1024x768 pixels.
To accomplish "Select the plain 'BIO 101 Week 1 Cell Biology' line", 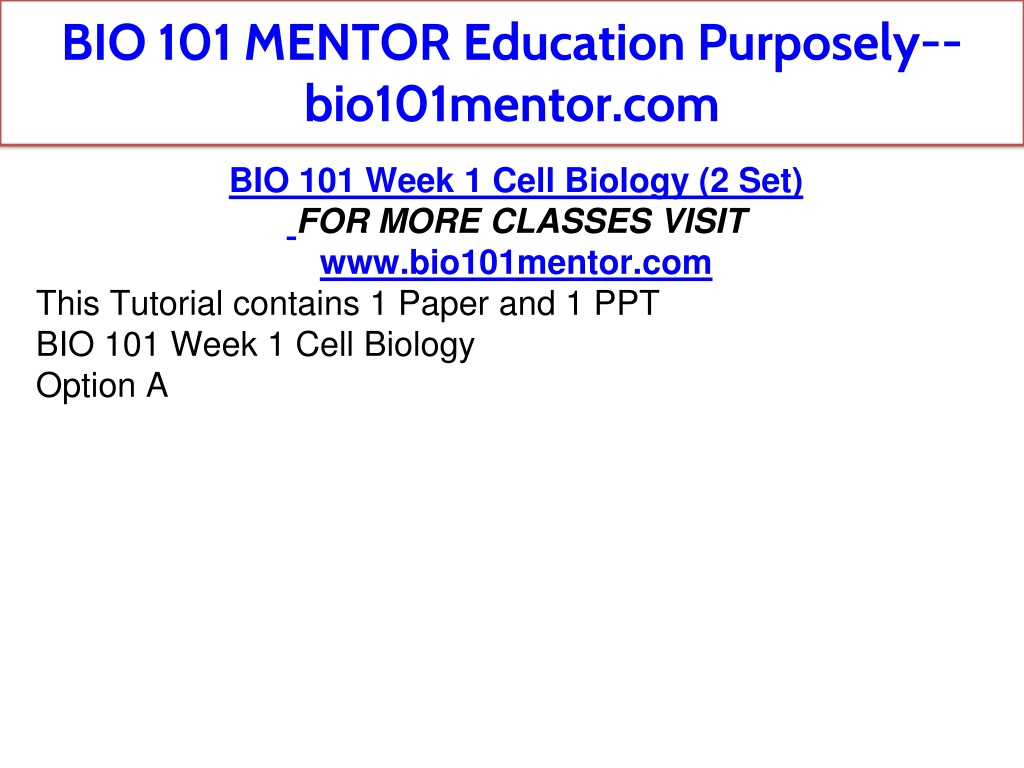I will pyautogui.click(x=255, y=345).
